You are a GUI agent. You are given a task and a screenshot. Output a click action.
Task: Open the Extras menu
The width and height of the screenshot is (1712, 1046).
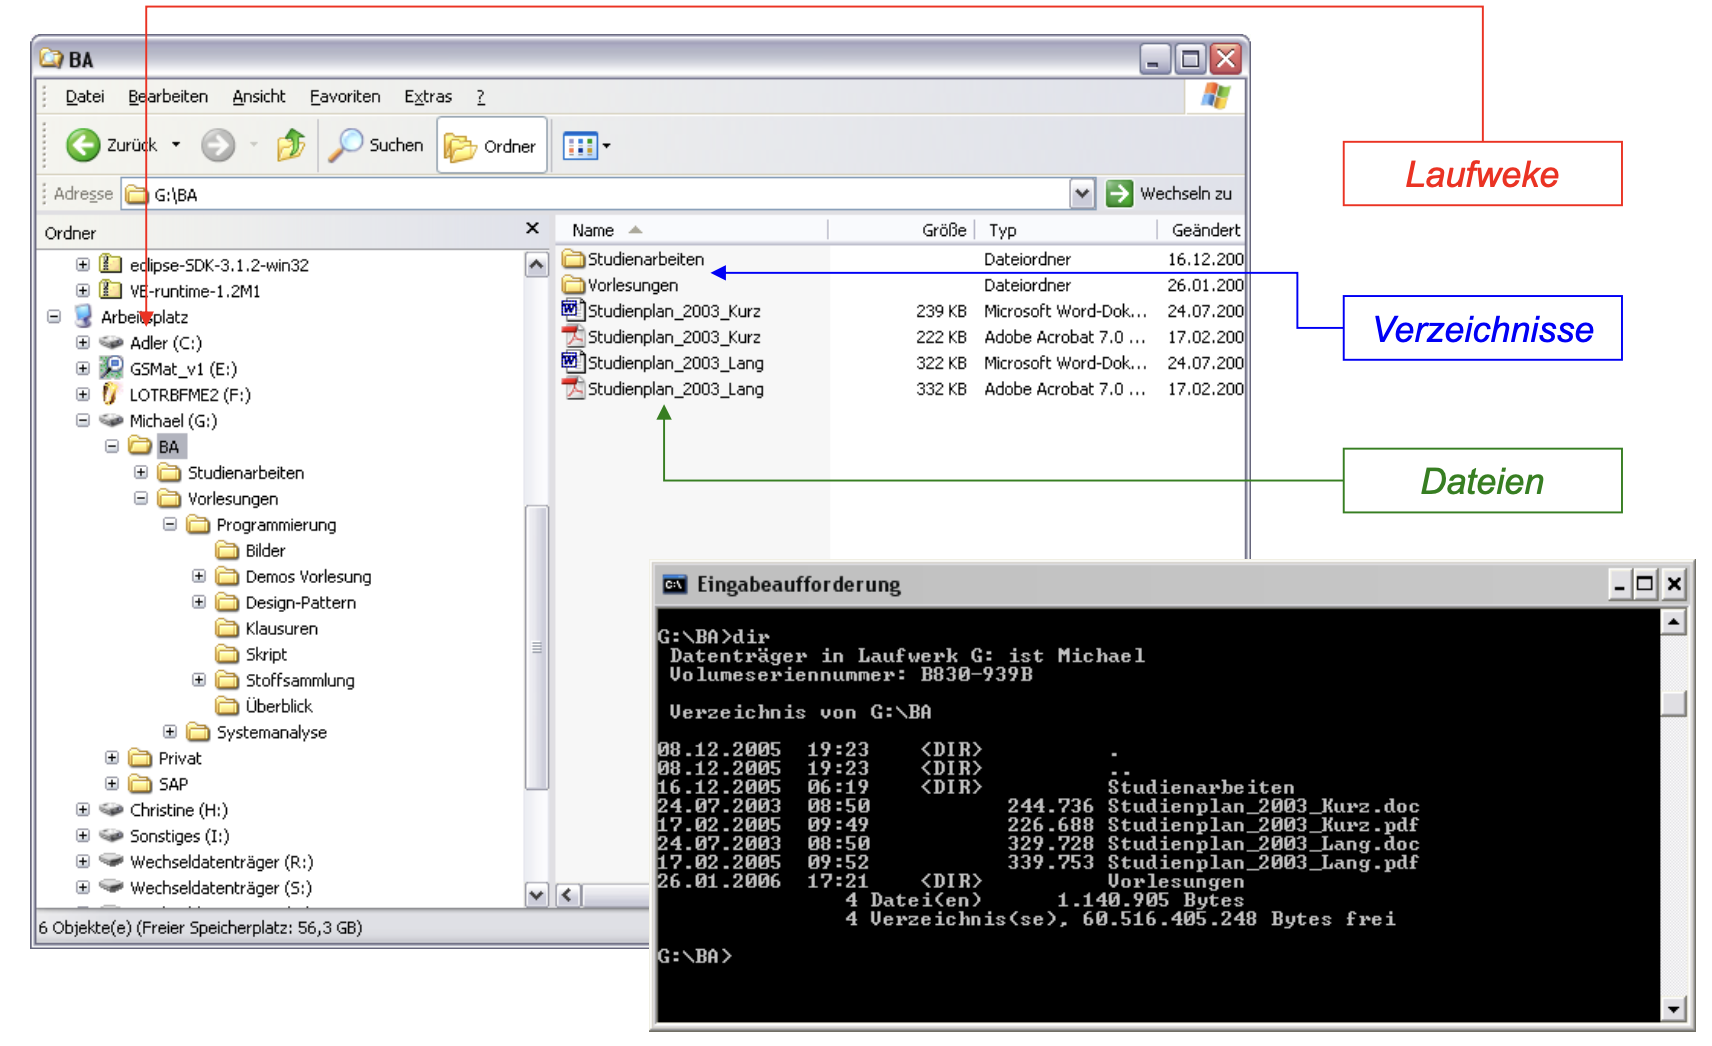point(428,97)
